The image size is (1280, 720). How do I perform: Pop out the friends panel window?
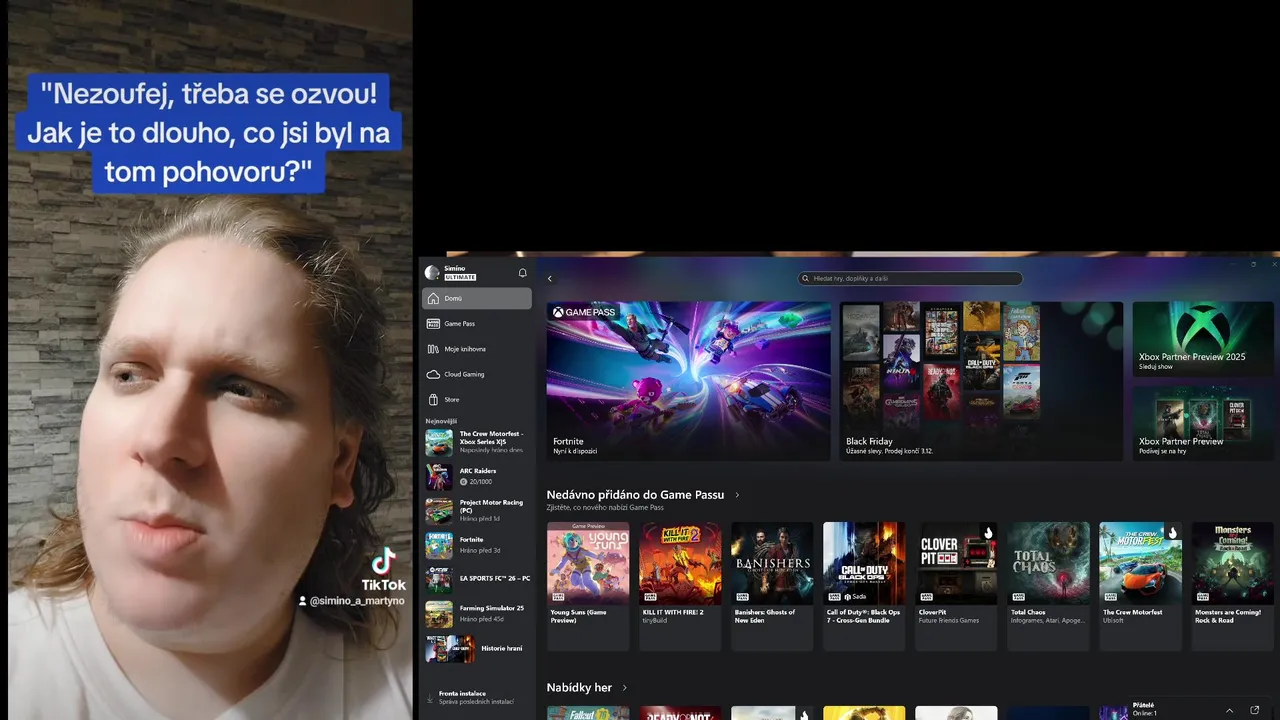(x=1255, y=710)
